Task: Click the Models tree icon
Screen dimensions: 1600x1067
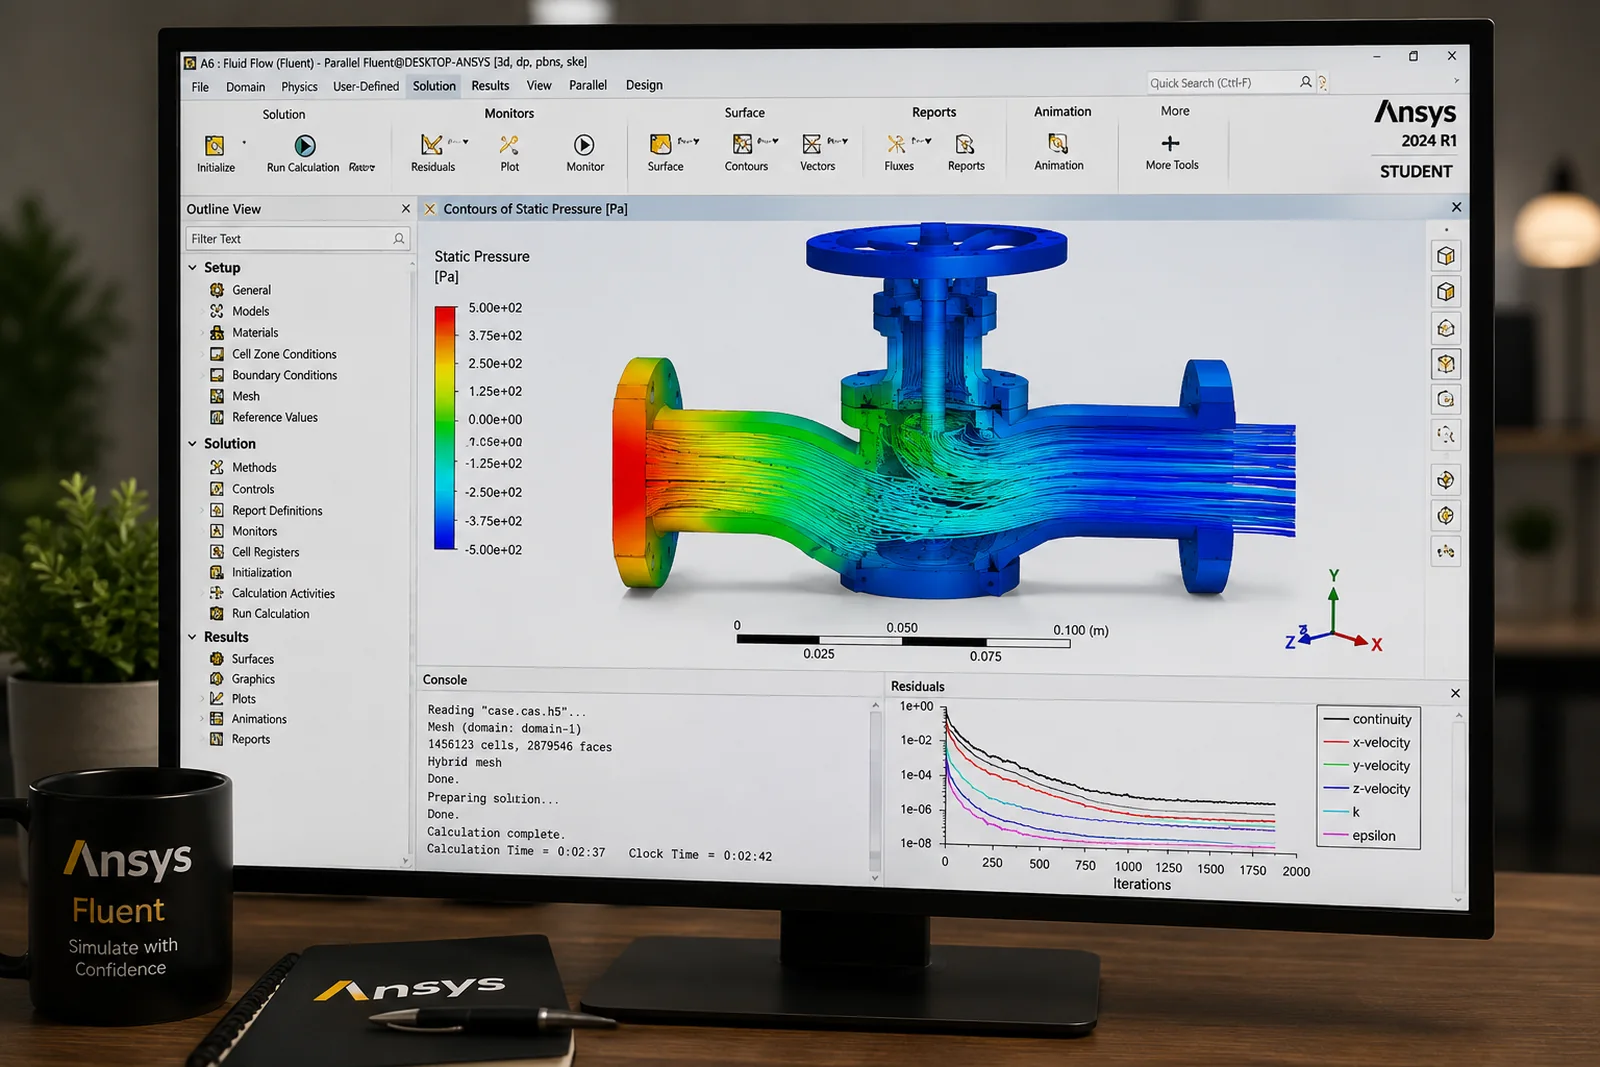Action: tap(217, 311)
